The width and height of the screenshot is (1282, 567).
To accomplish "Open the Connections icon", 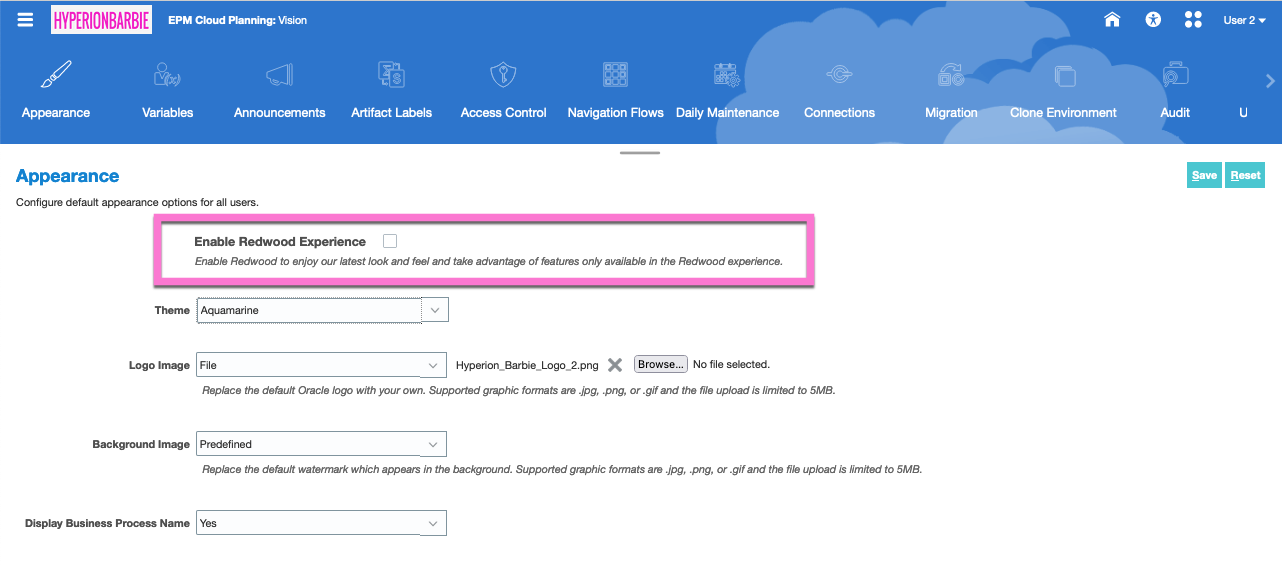I will click(839, 75).
